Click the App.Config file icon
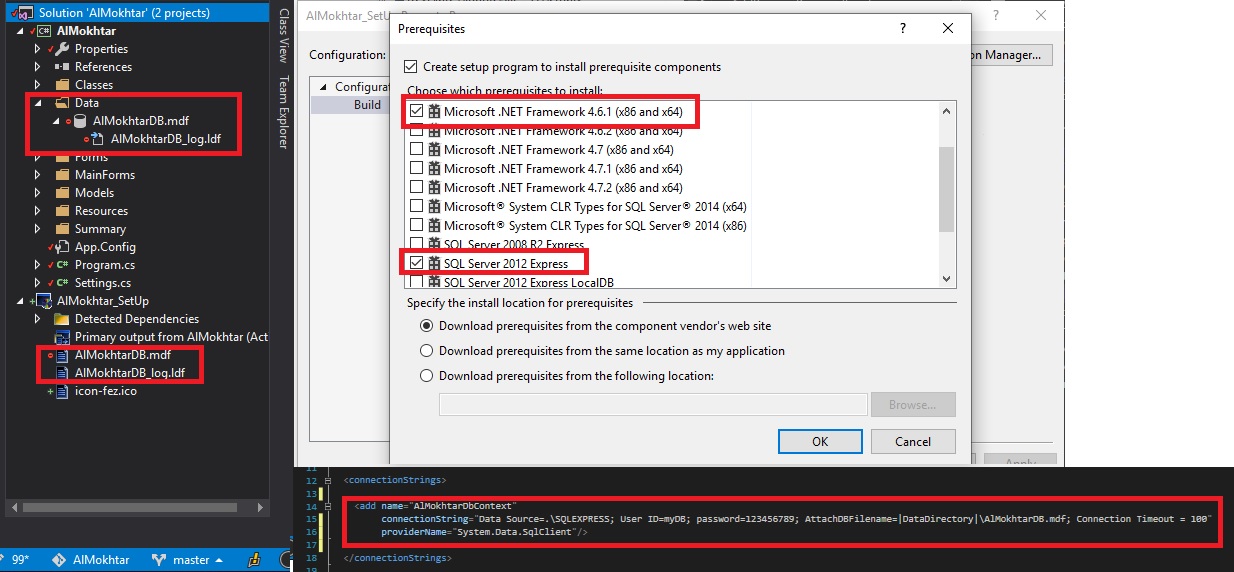1234x572 pixels. coord(62,247)
